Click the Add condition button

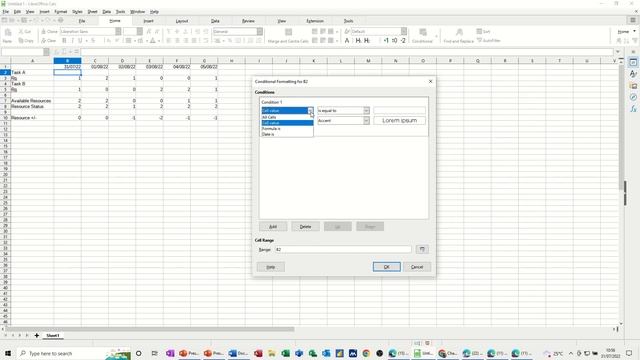(x=273, y=227)
